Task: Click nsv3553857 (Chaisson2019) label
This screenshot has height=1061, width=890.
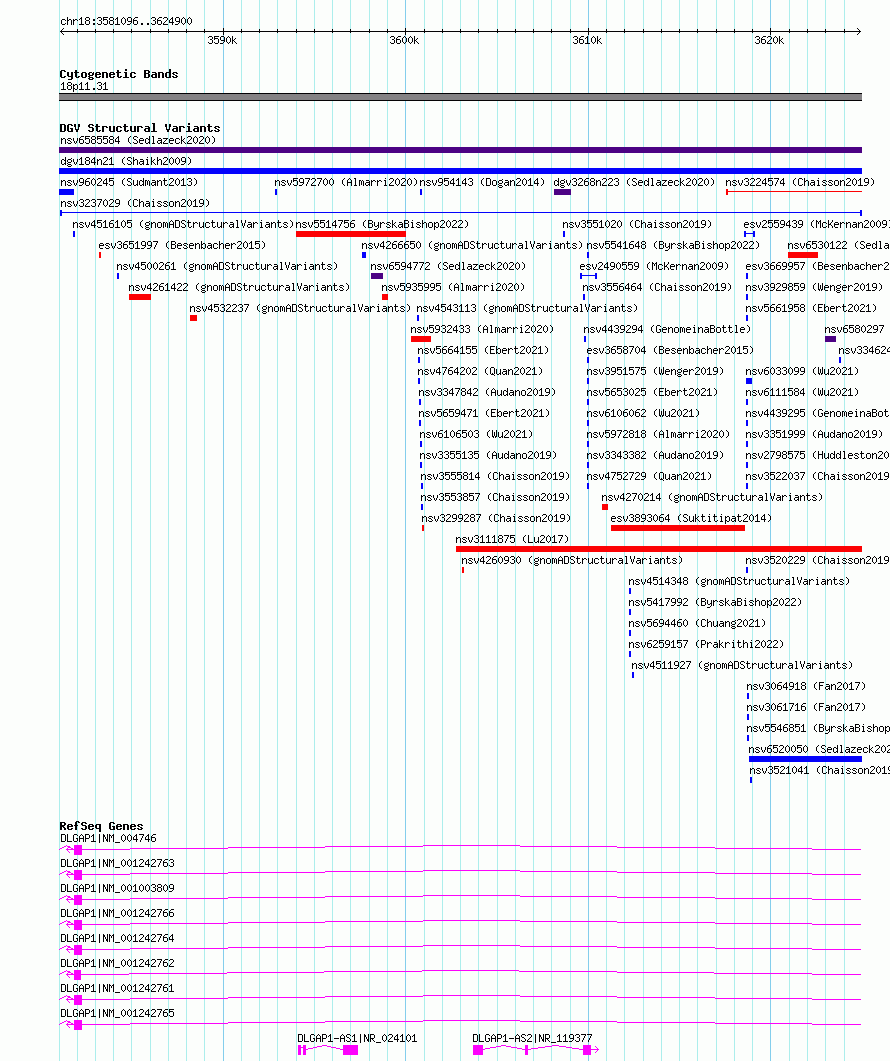Action: tap(495, 497)
